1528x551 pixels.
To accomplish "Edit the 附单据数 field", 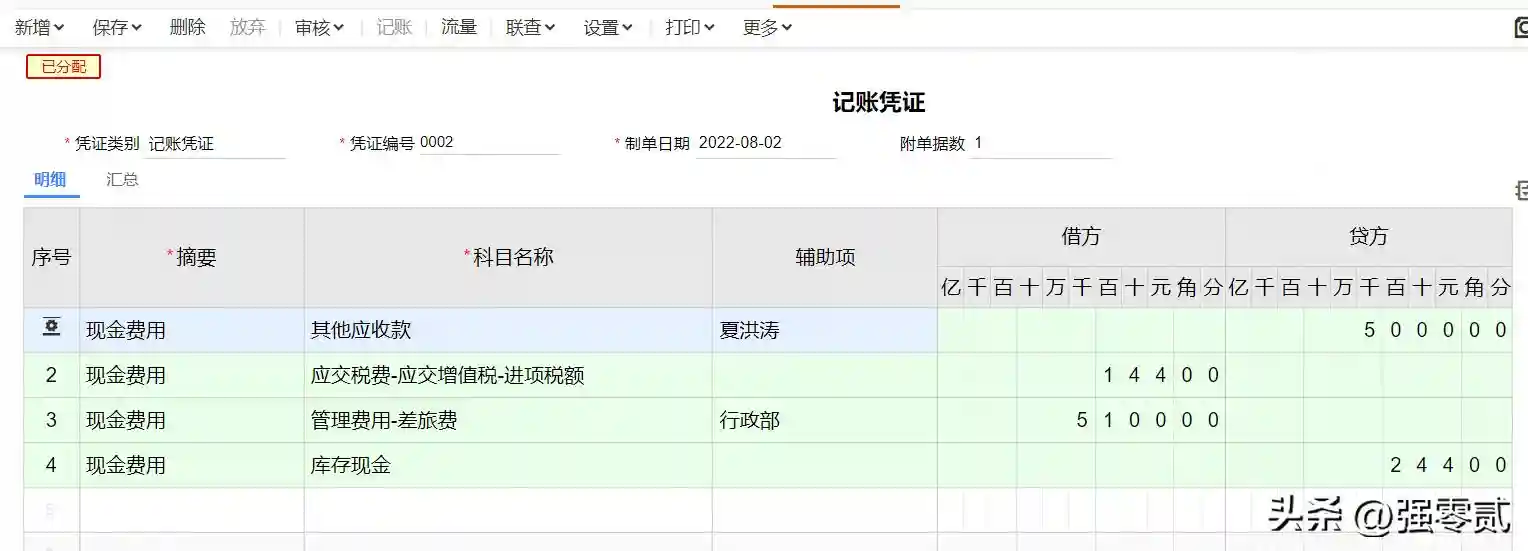I will (x=1040, y=143).
